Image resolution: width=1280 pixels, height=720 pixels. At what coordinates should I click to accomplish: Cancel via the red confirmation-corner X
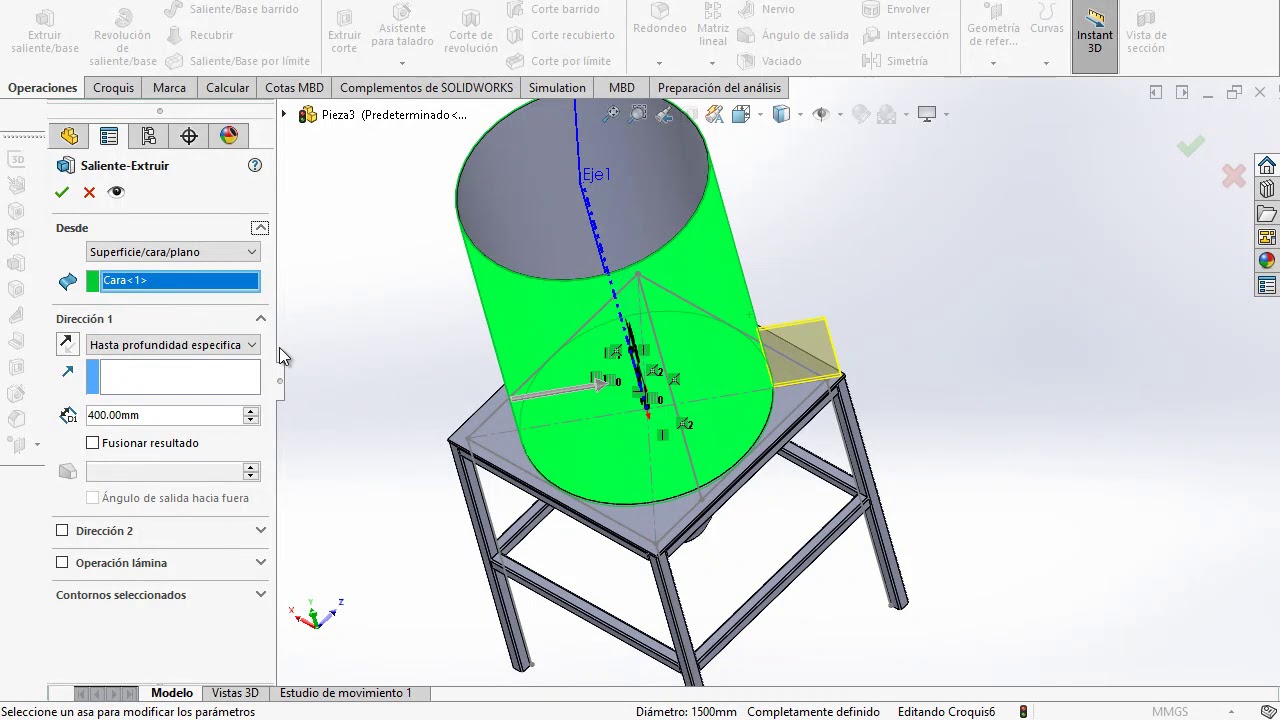[x=1234, y=177]
